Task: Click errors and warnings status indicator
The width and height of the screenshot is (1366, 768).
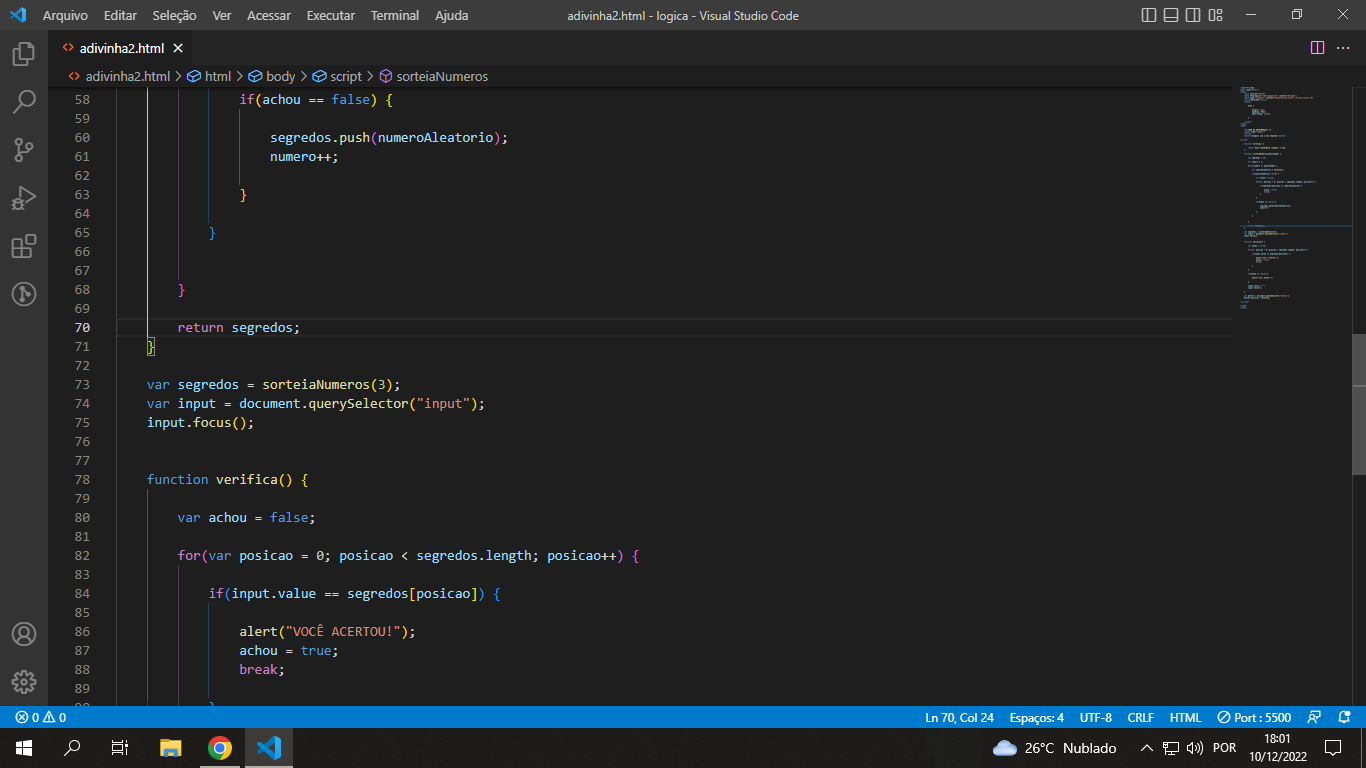Action: coord(41,717)
